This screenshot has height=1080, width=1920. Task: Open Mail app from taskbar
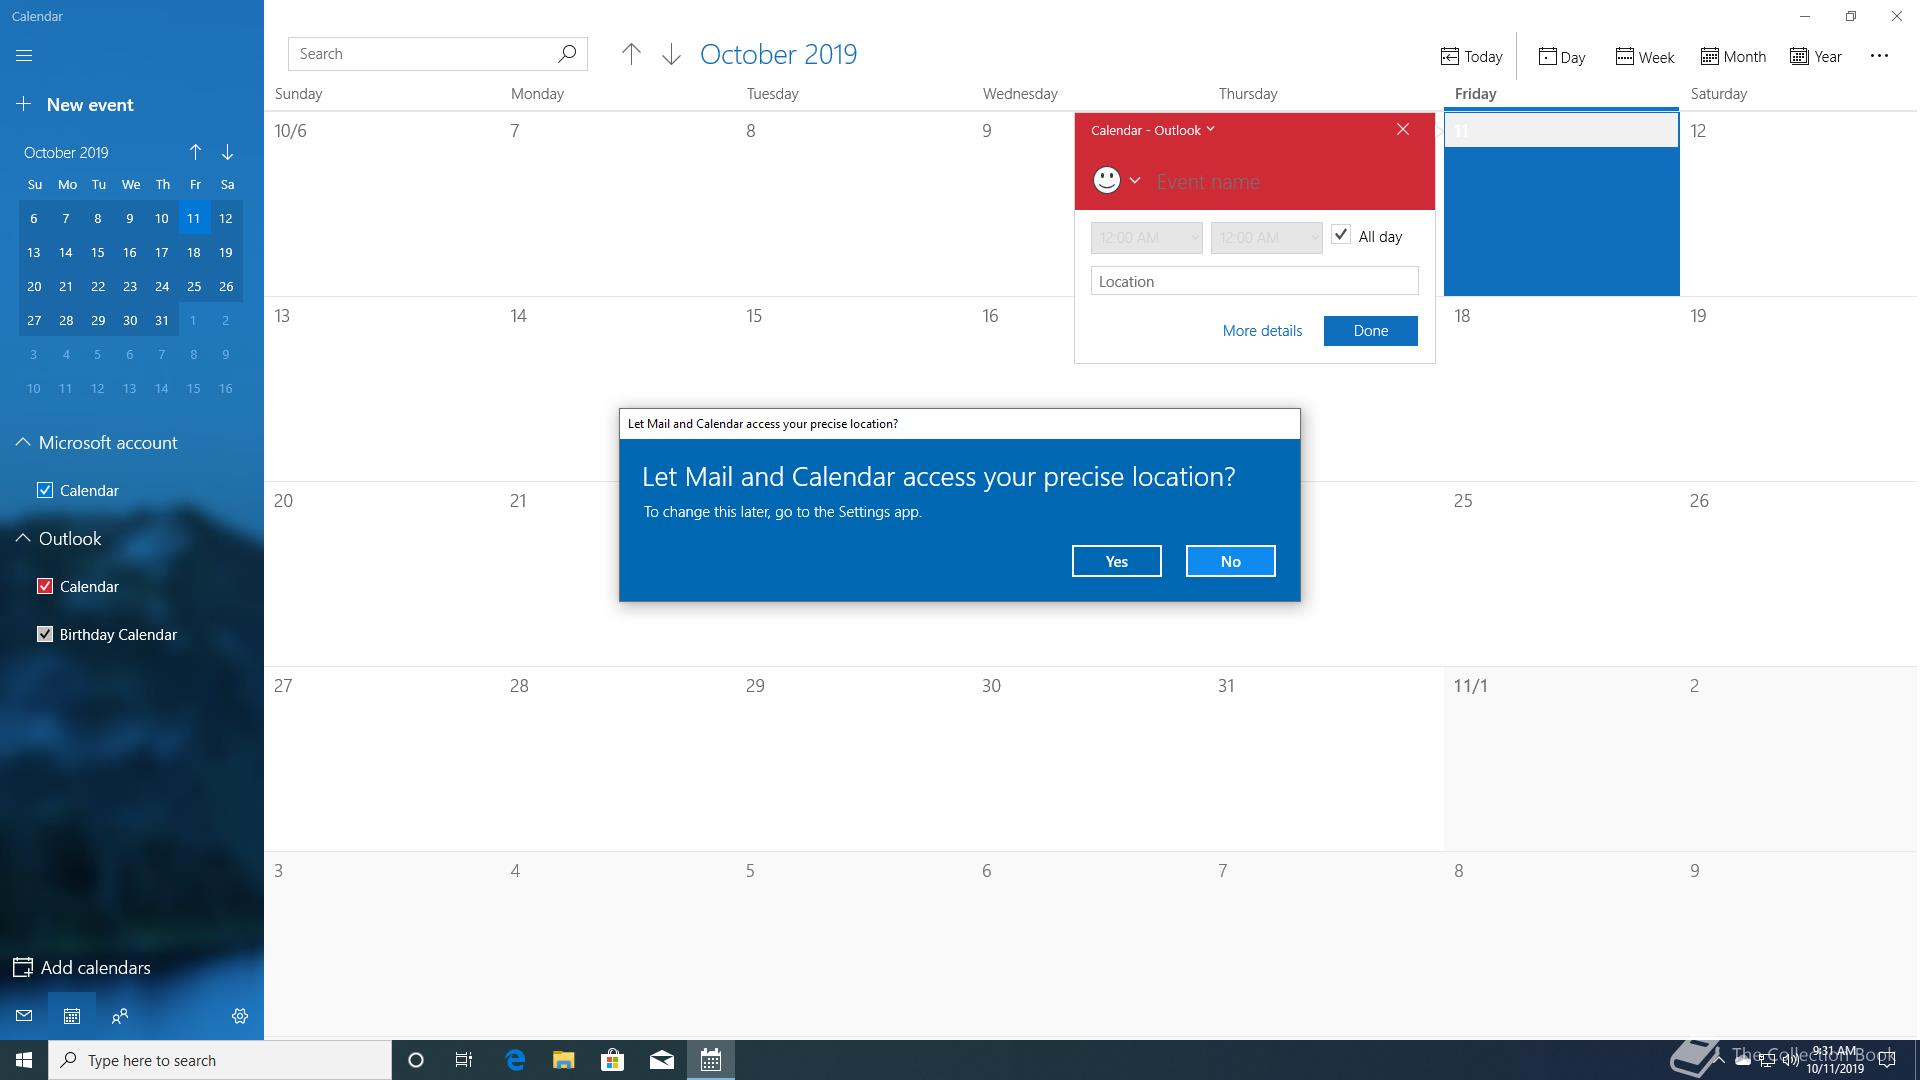tap(661, 1060)
